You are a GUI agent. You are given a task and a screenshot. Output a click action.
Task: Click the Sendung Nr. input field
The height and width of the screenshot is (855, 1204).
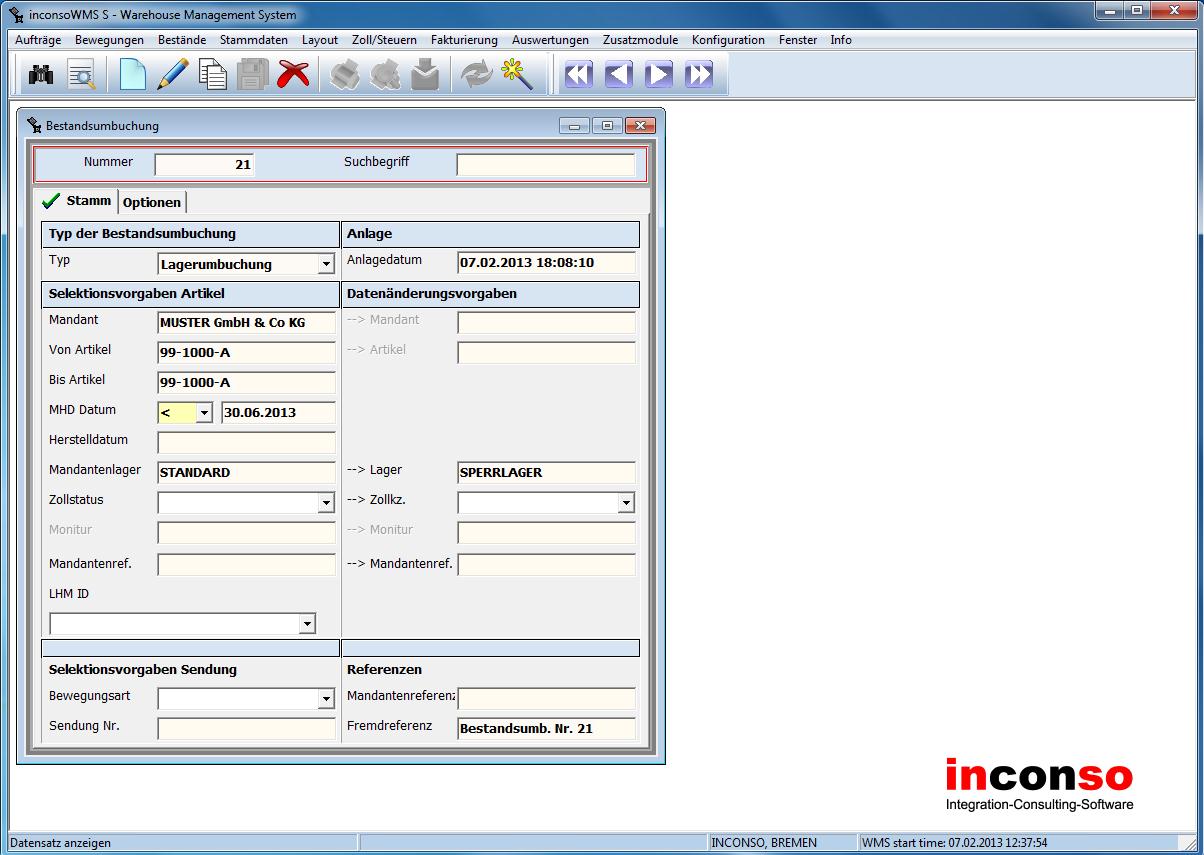tap(247, 728)
